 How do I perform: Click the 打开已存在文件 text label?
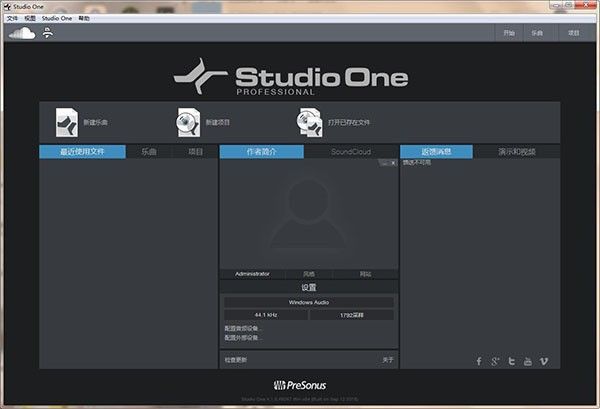coord(349,122)
